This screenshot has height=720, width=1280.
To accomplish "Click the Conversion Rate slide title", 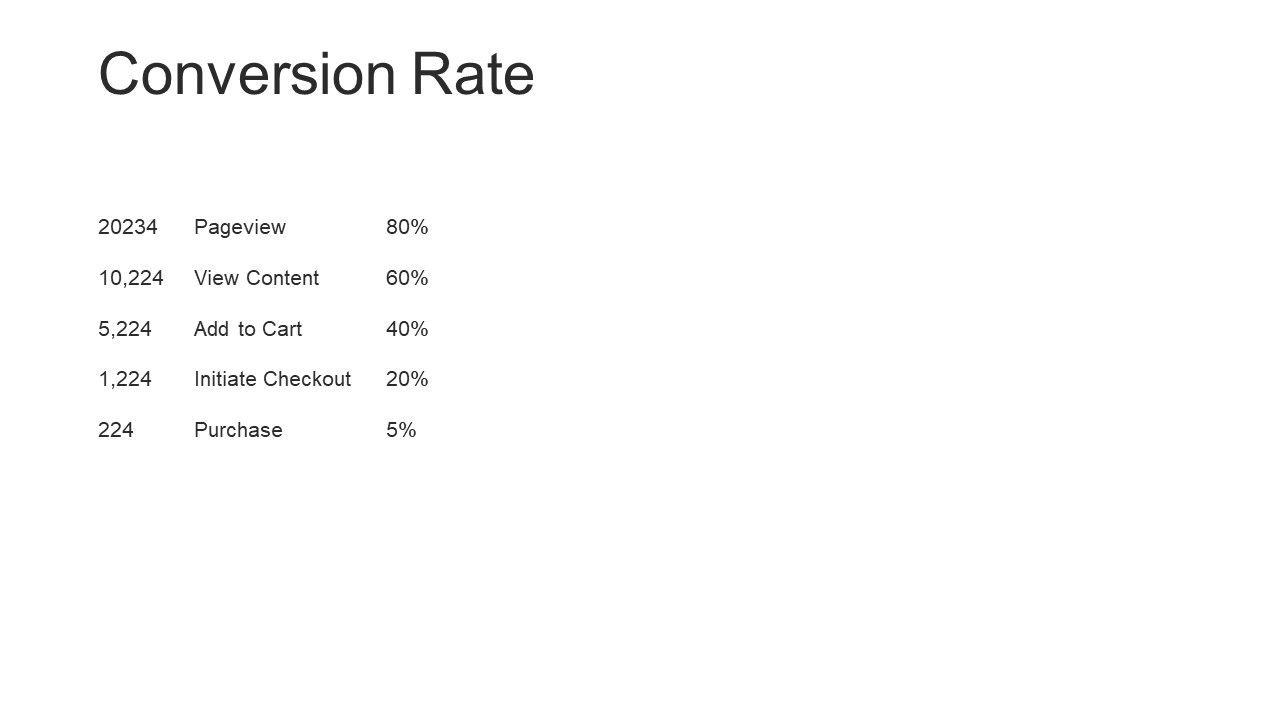I will click(x=316, y=74).
